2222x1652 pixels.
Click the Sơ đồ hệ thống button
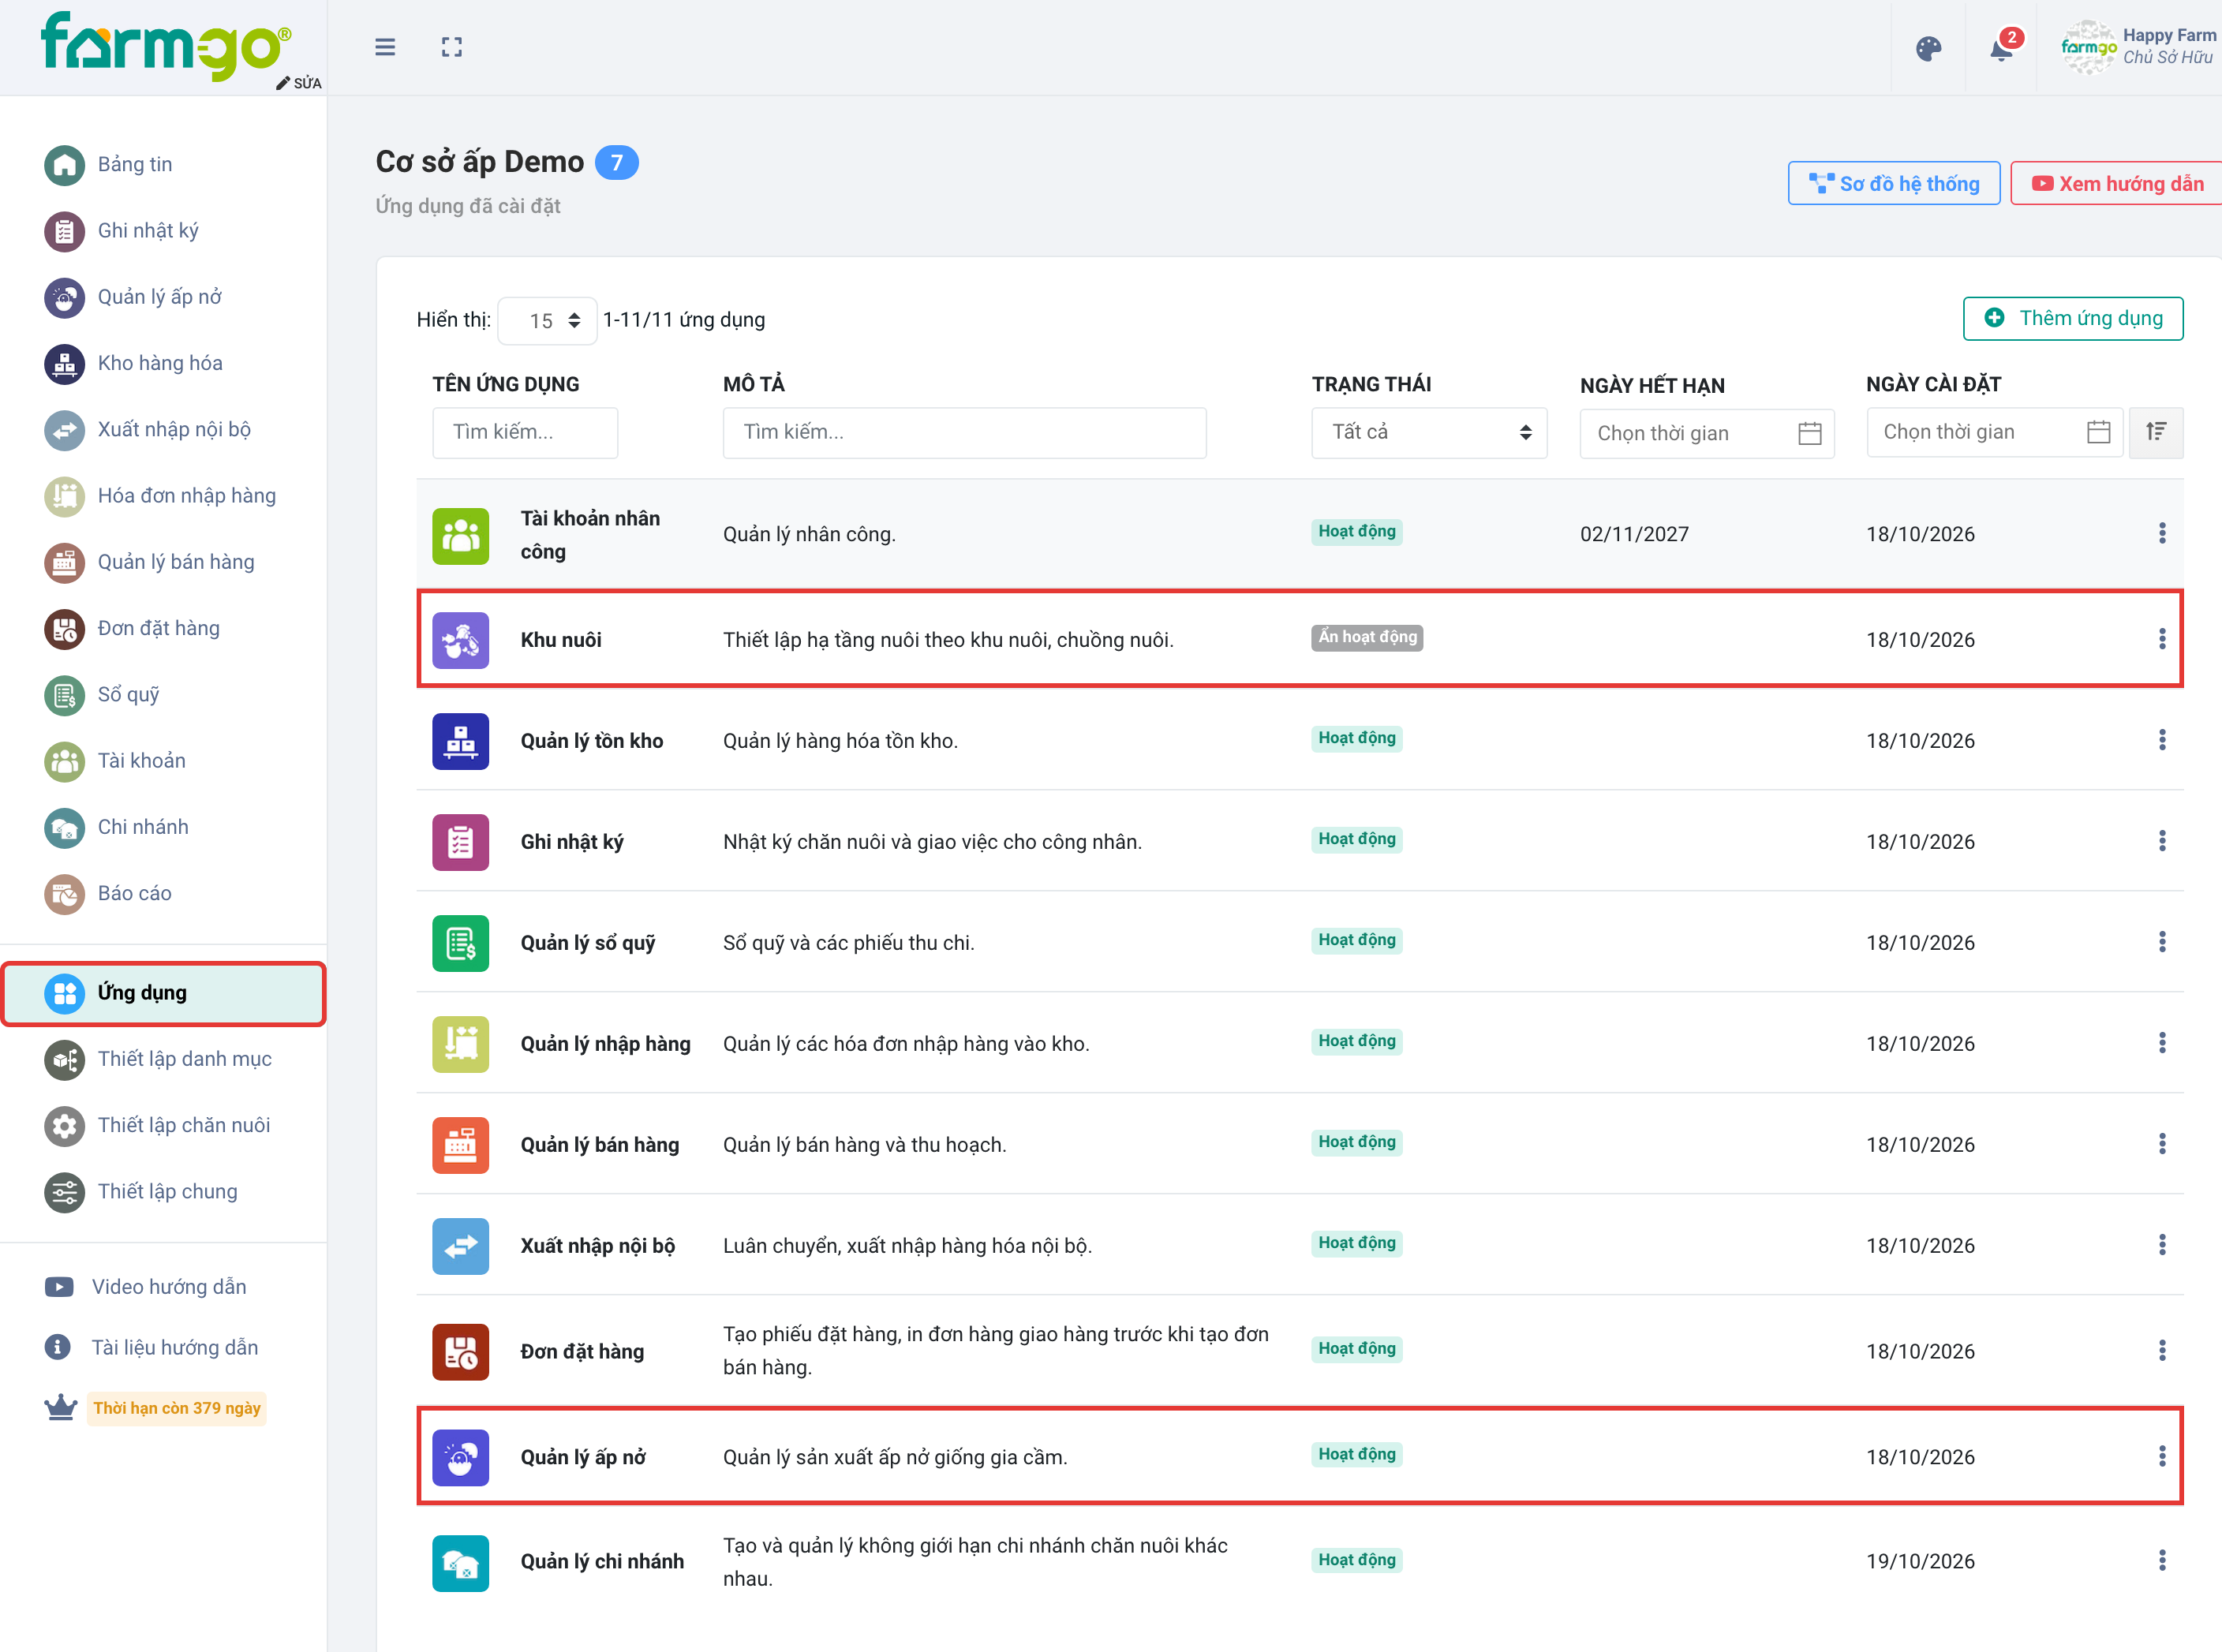[x=1894, y=184]
